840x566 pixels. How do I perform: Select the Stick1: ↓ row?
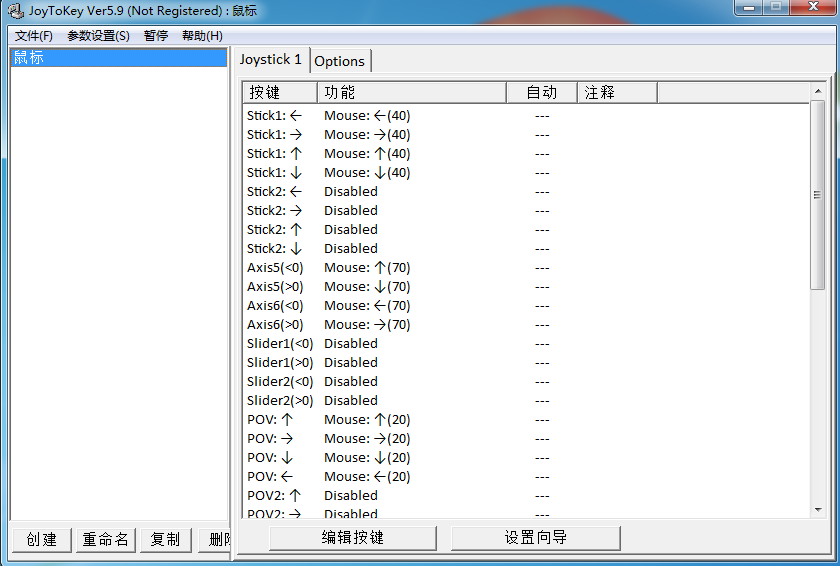click(526, 172)
